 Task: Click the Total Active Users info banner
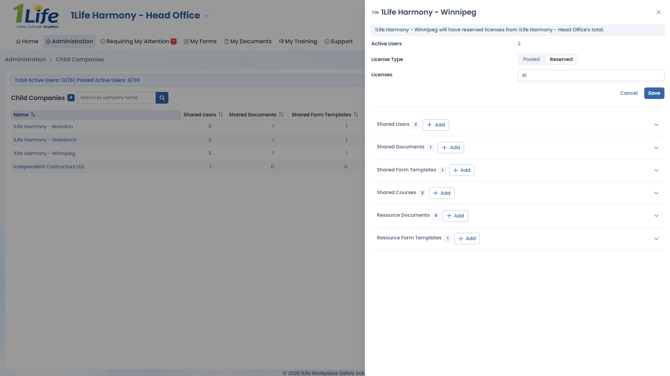187,80
